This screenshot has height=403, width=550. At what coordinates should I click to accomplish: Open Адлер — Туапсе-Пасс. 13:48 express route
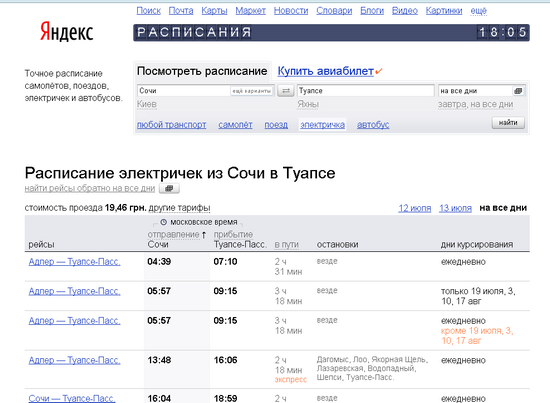74,360
